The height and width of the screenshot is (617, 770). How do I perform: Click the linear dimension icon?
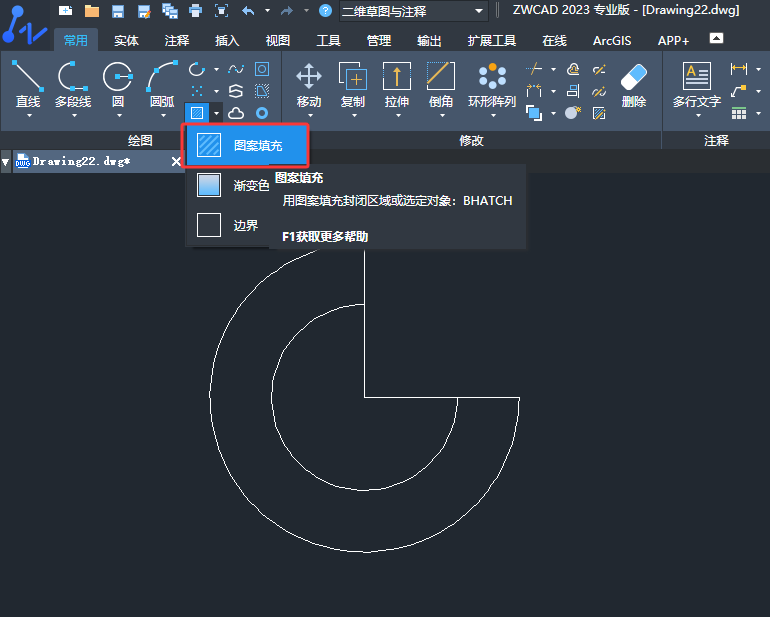739,69
